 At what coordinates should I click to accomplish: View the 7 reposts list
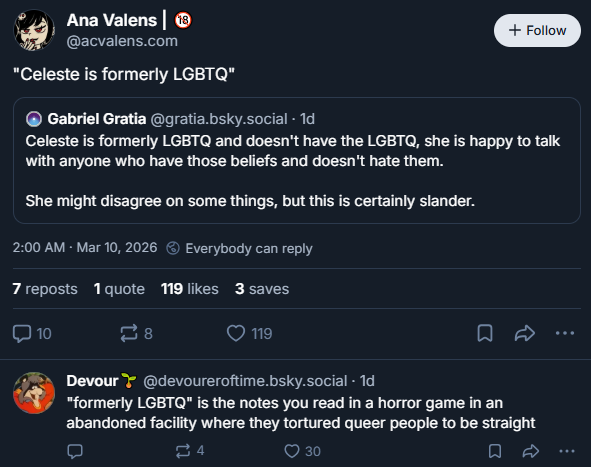coord(45,289)
